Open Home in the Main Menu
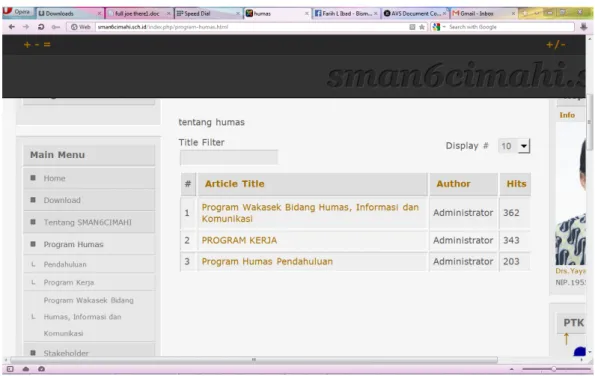 pos(89,178)
